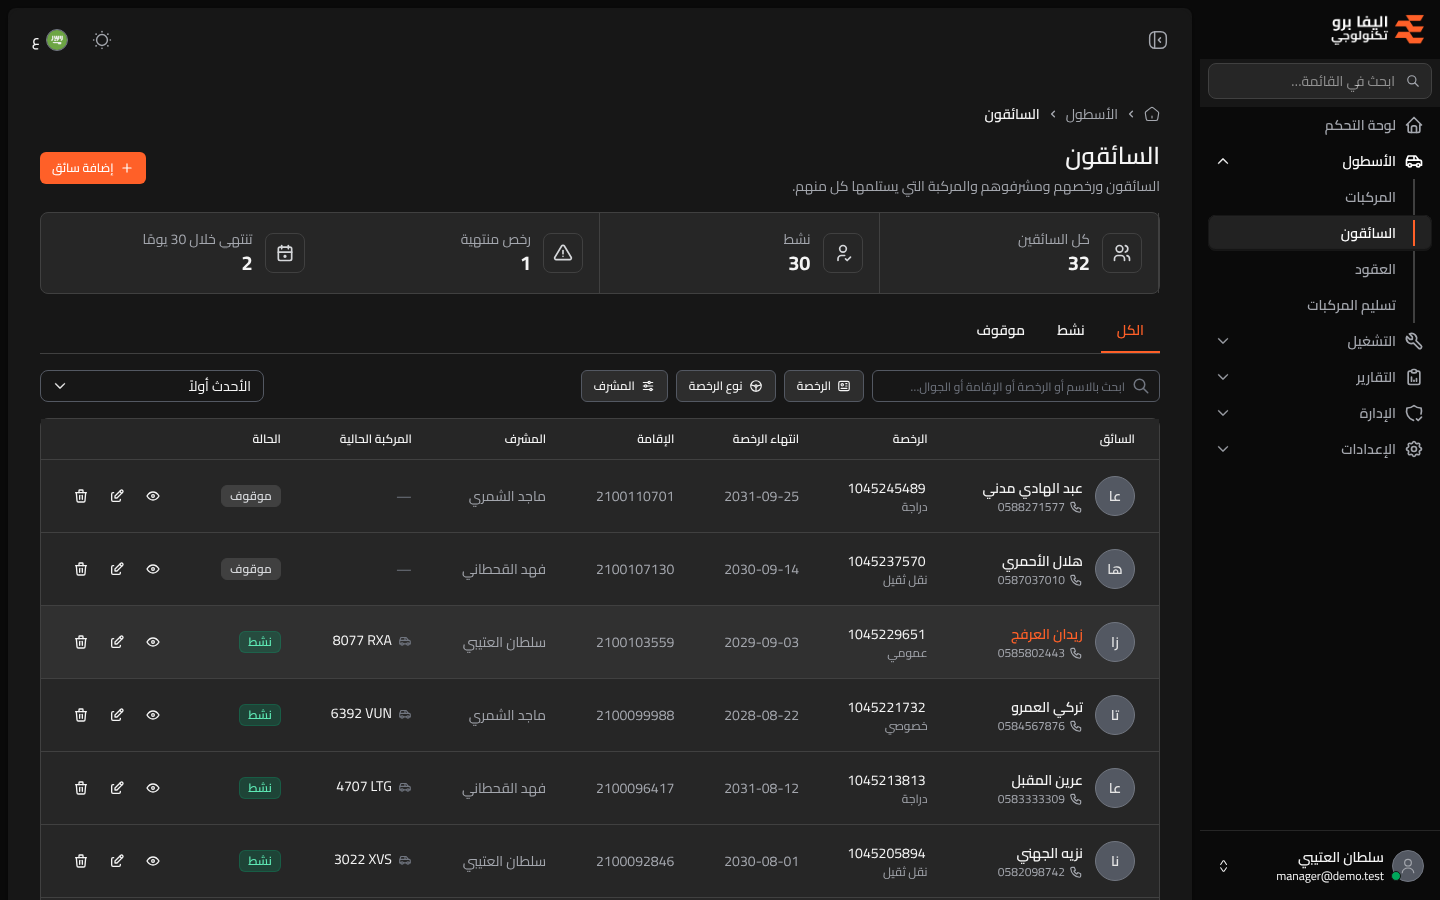Image resolution: width=1440 pixels, height=900 pixels.
Task: Click avatar of عبد الهادي مدني
Action: coord(1115,496)
